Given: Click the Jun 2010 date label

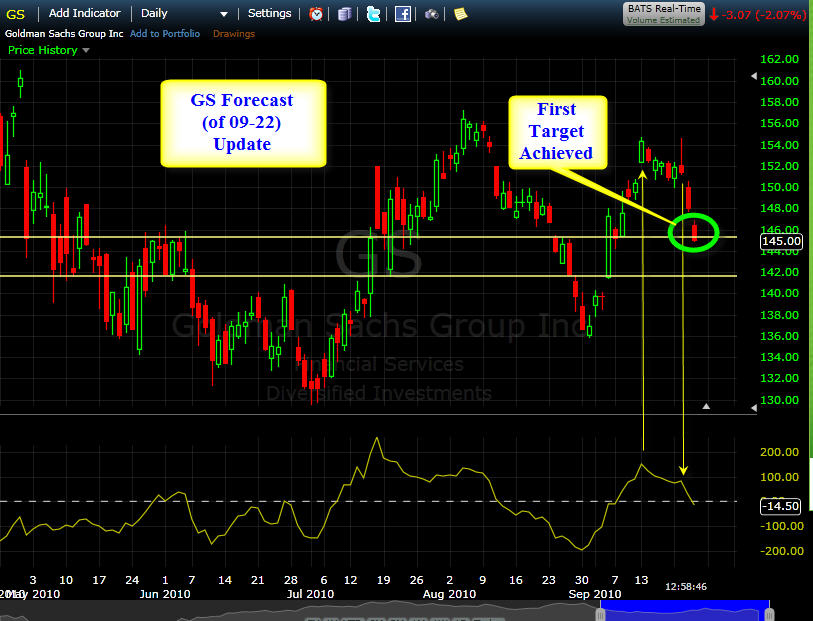Looking at the screenshot, I should [x=165, y=594].
